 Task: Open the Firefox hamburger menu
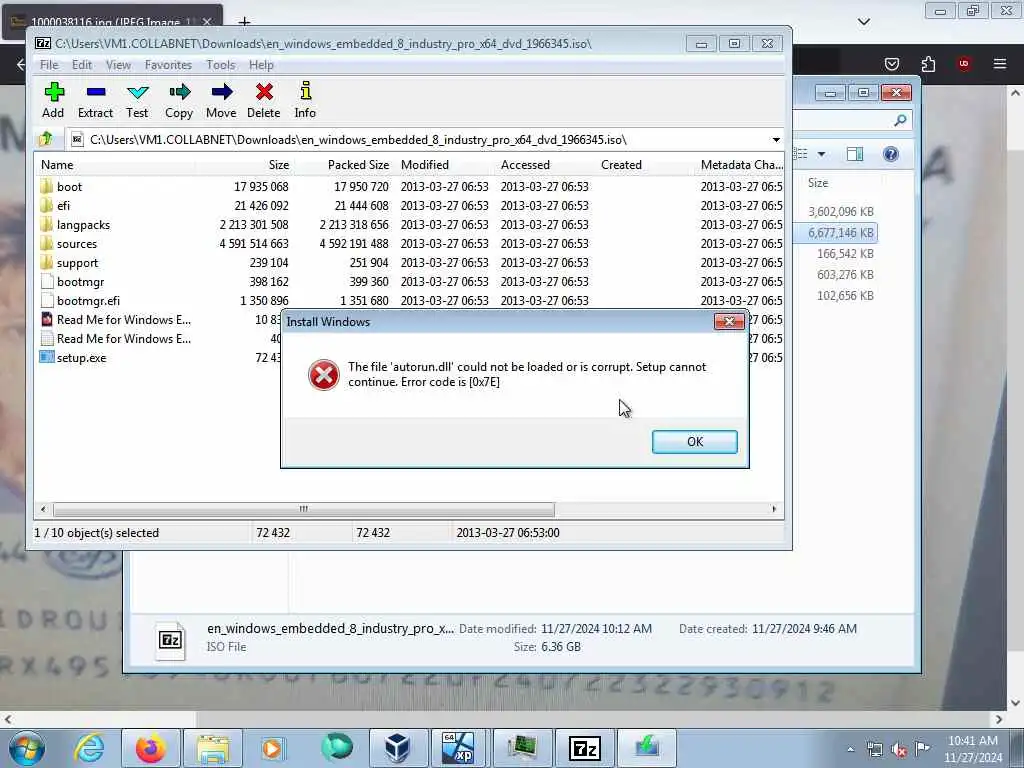(x=1000, y=63)
